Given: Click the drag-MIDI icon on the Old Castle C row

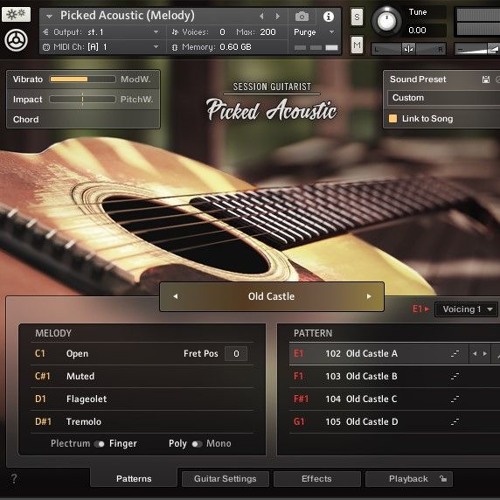Looking at the screenshot, I should (x=455, y=399).
